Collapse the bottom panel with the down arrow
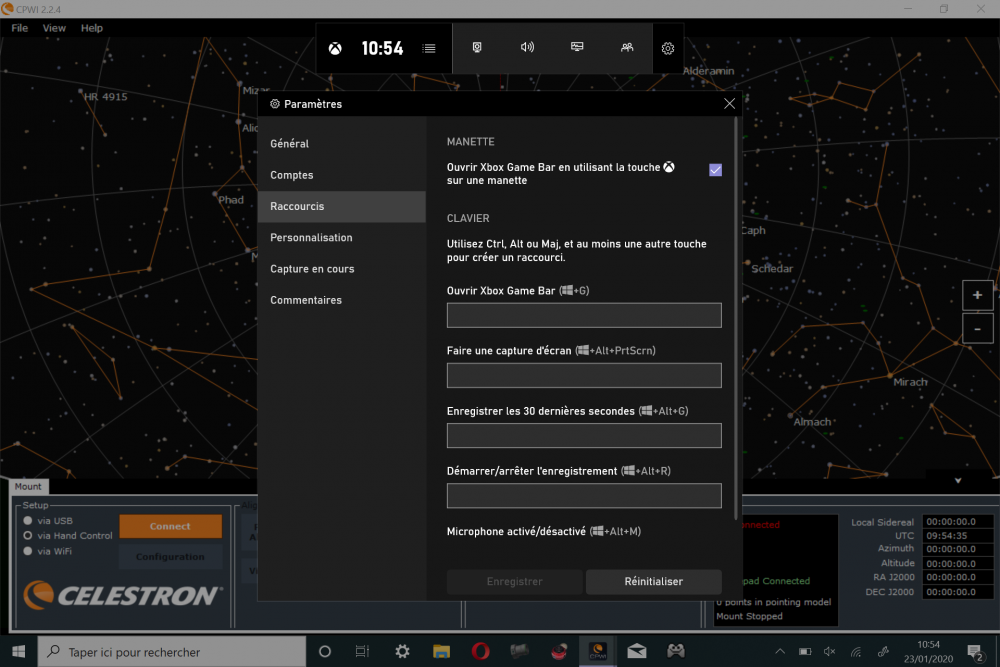This screenshot has width=1000, height=667. click(x=958, y=481)
